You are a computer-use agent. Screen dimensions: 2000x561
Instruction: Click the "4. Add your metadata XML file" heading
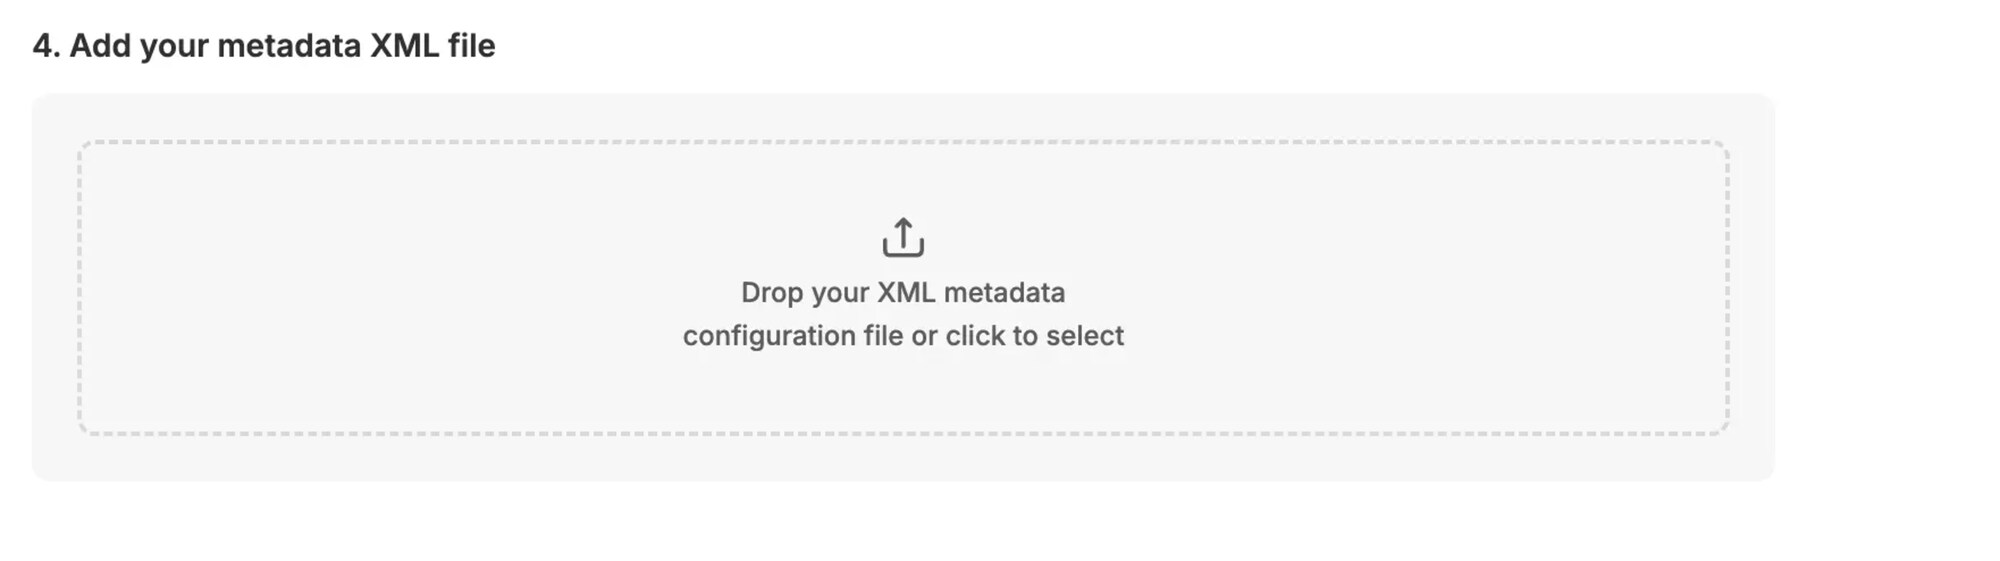(264, 46)
